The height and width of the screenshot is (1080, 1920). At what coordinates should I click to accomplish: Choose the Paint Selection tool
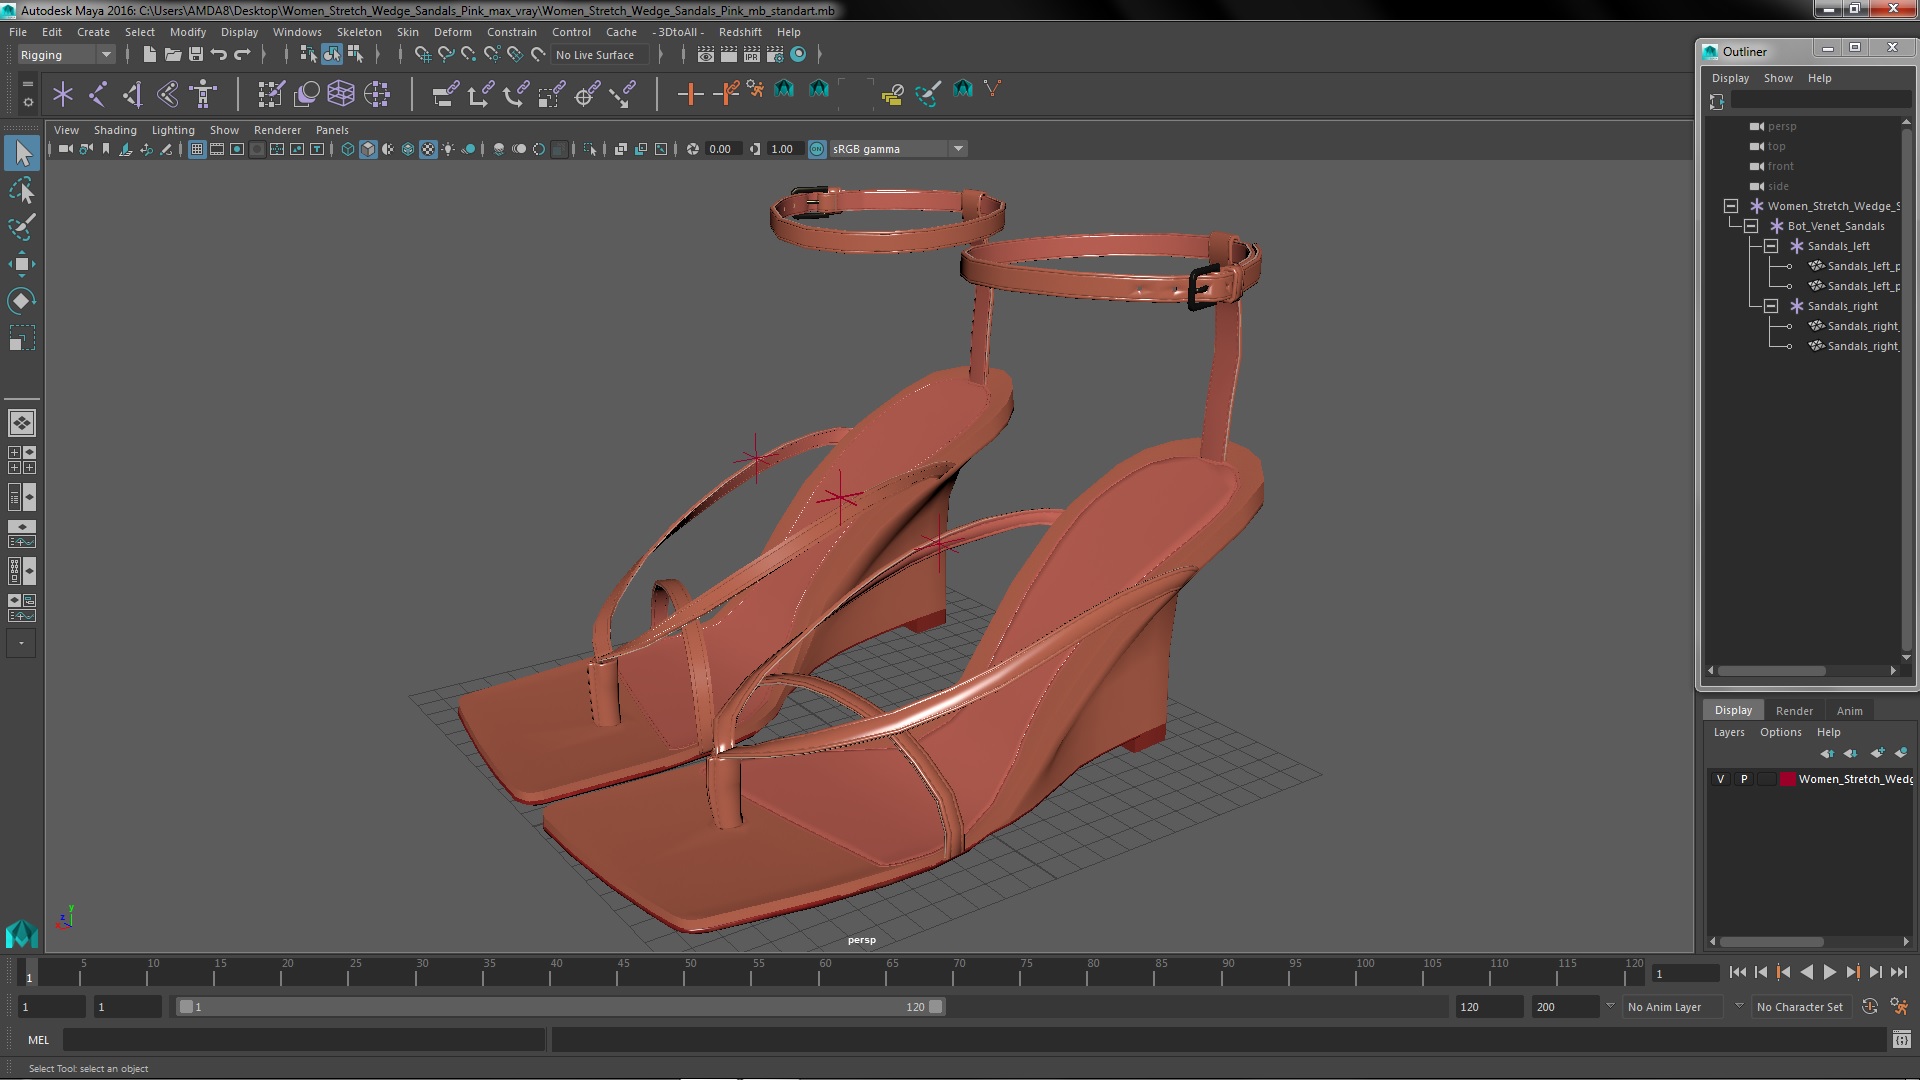(22, 227)
